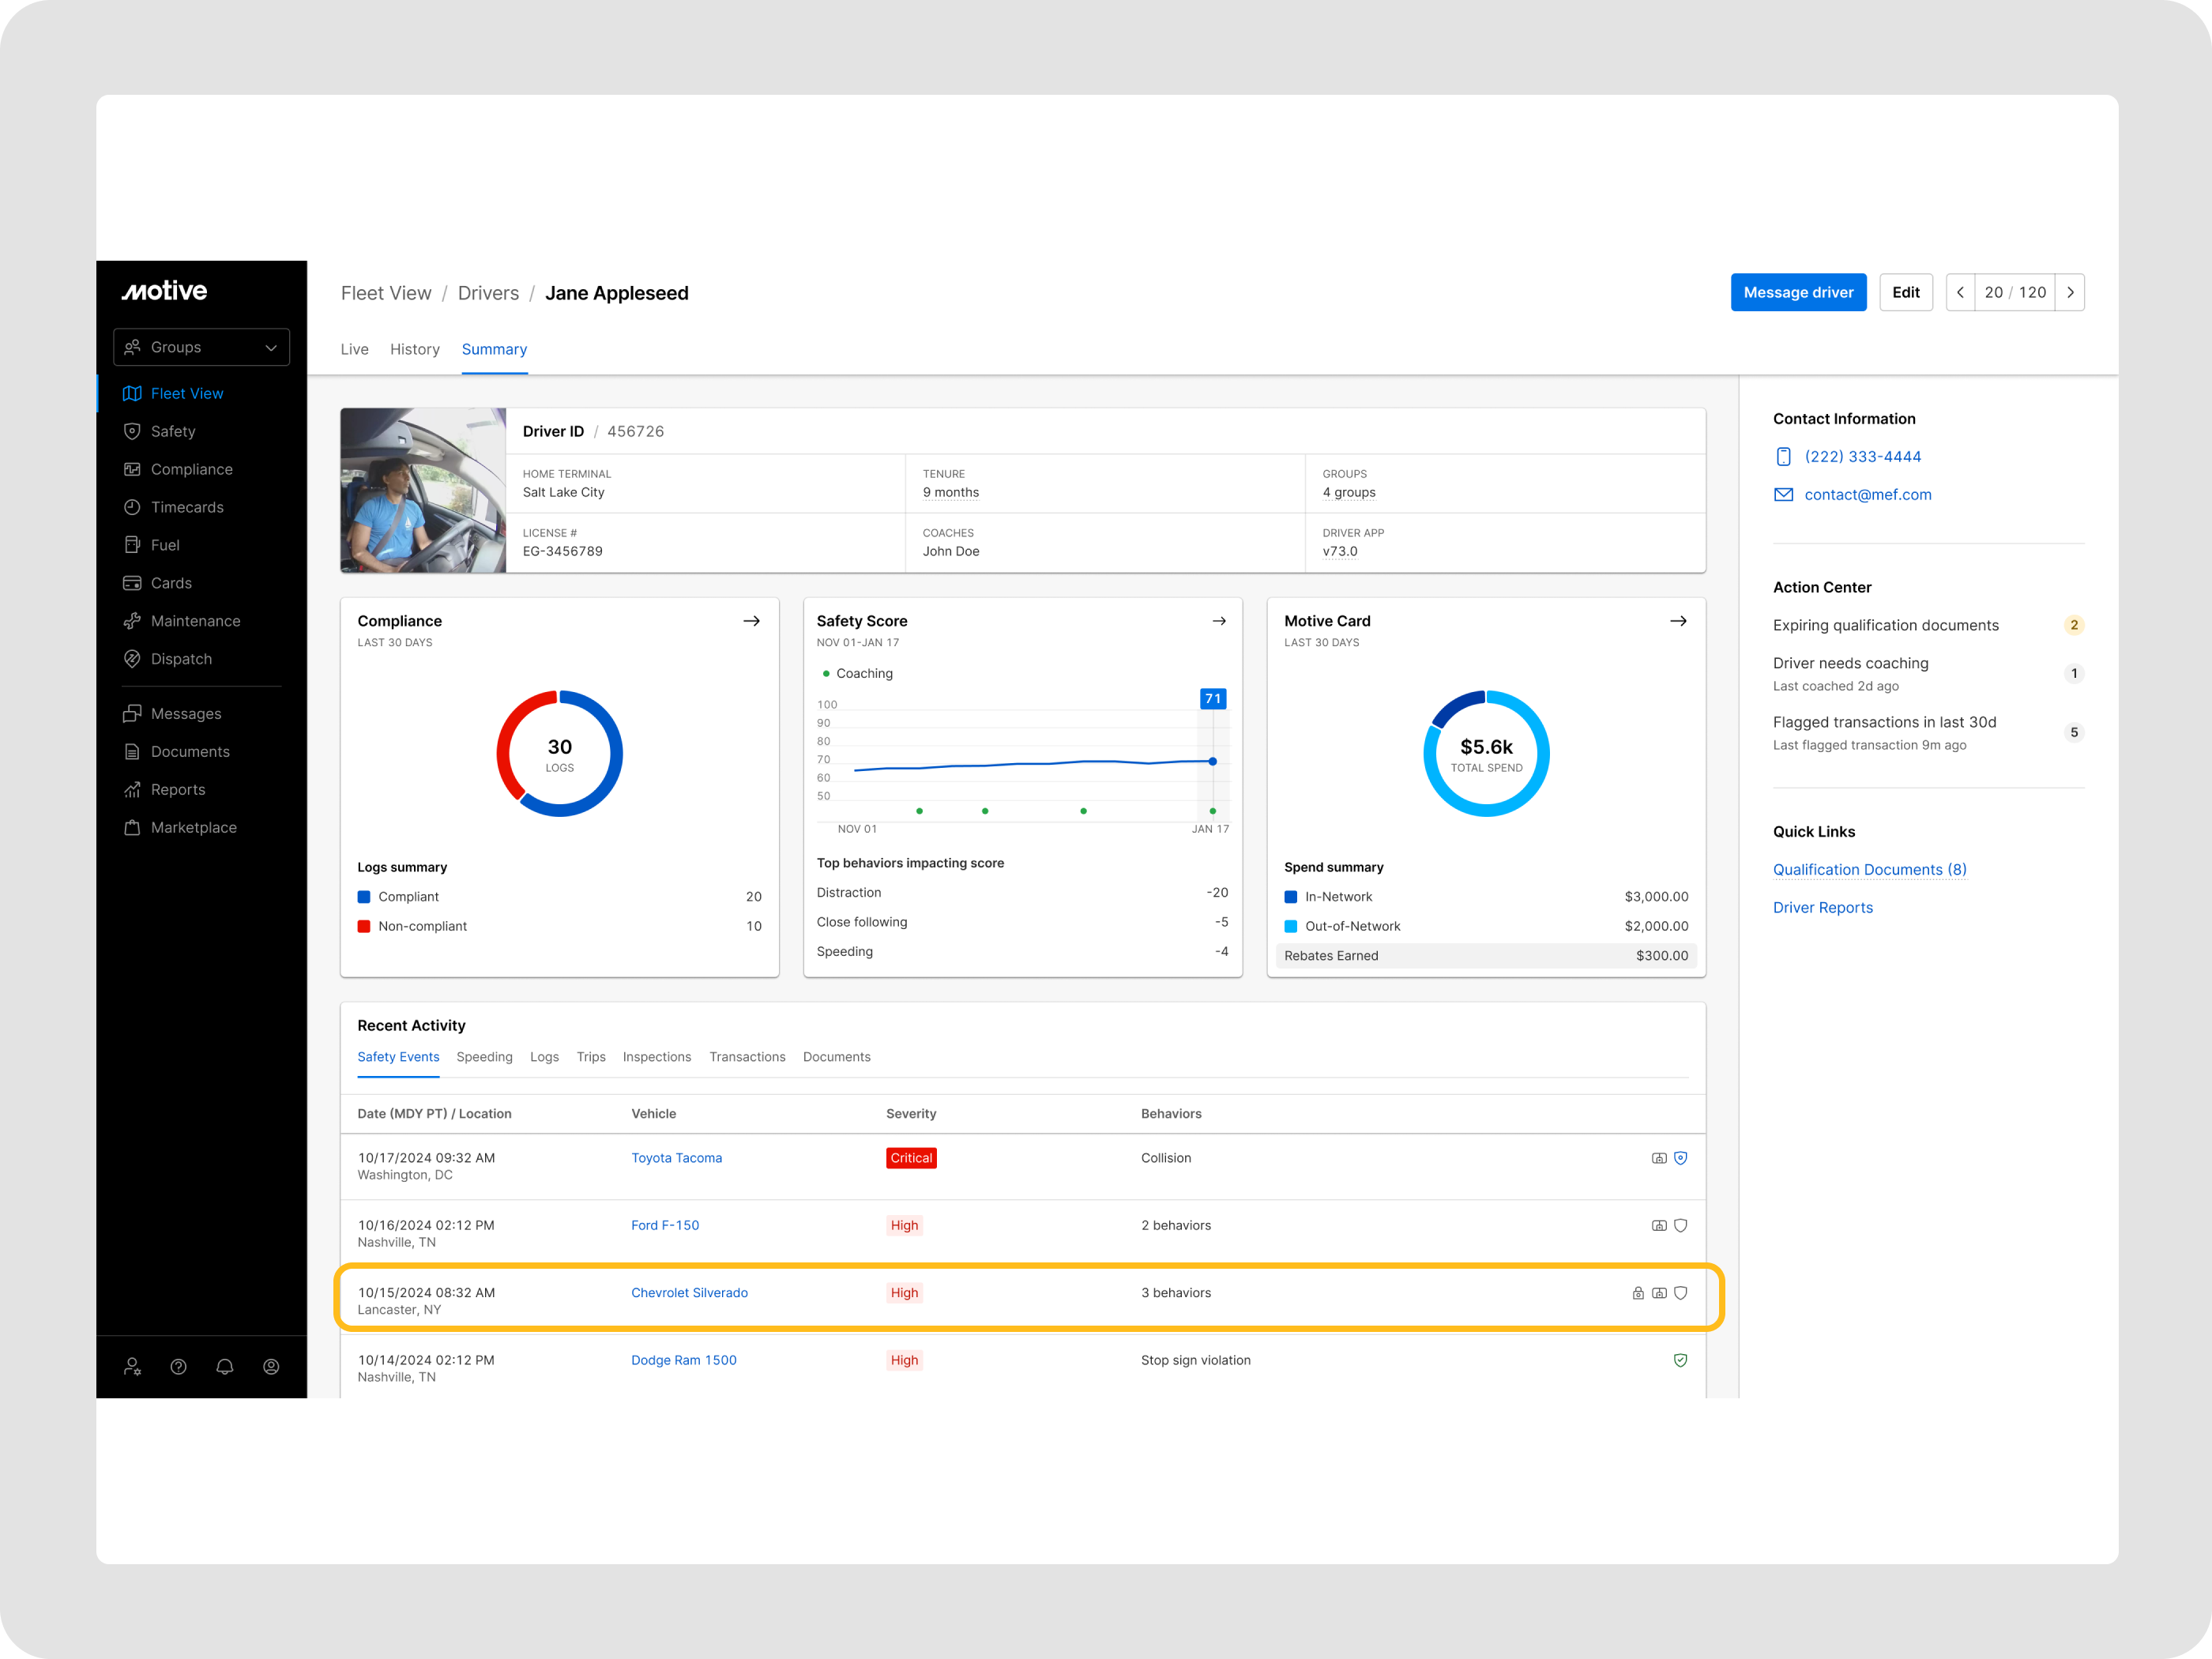Screen dimensions: 2212x1659
Task: Select the Transactions activity tab
Action: (747, 1057)
